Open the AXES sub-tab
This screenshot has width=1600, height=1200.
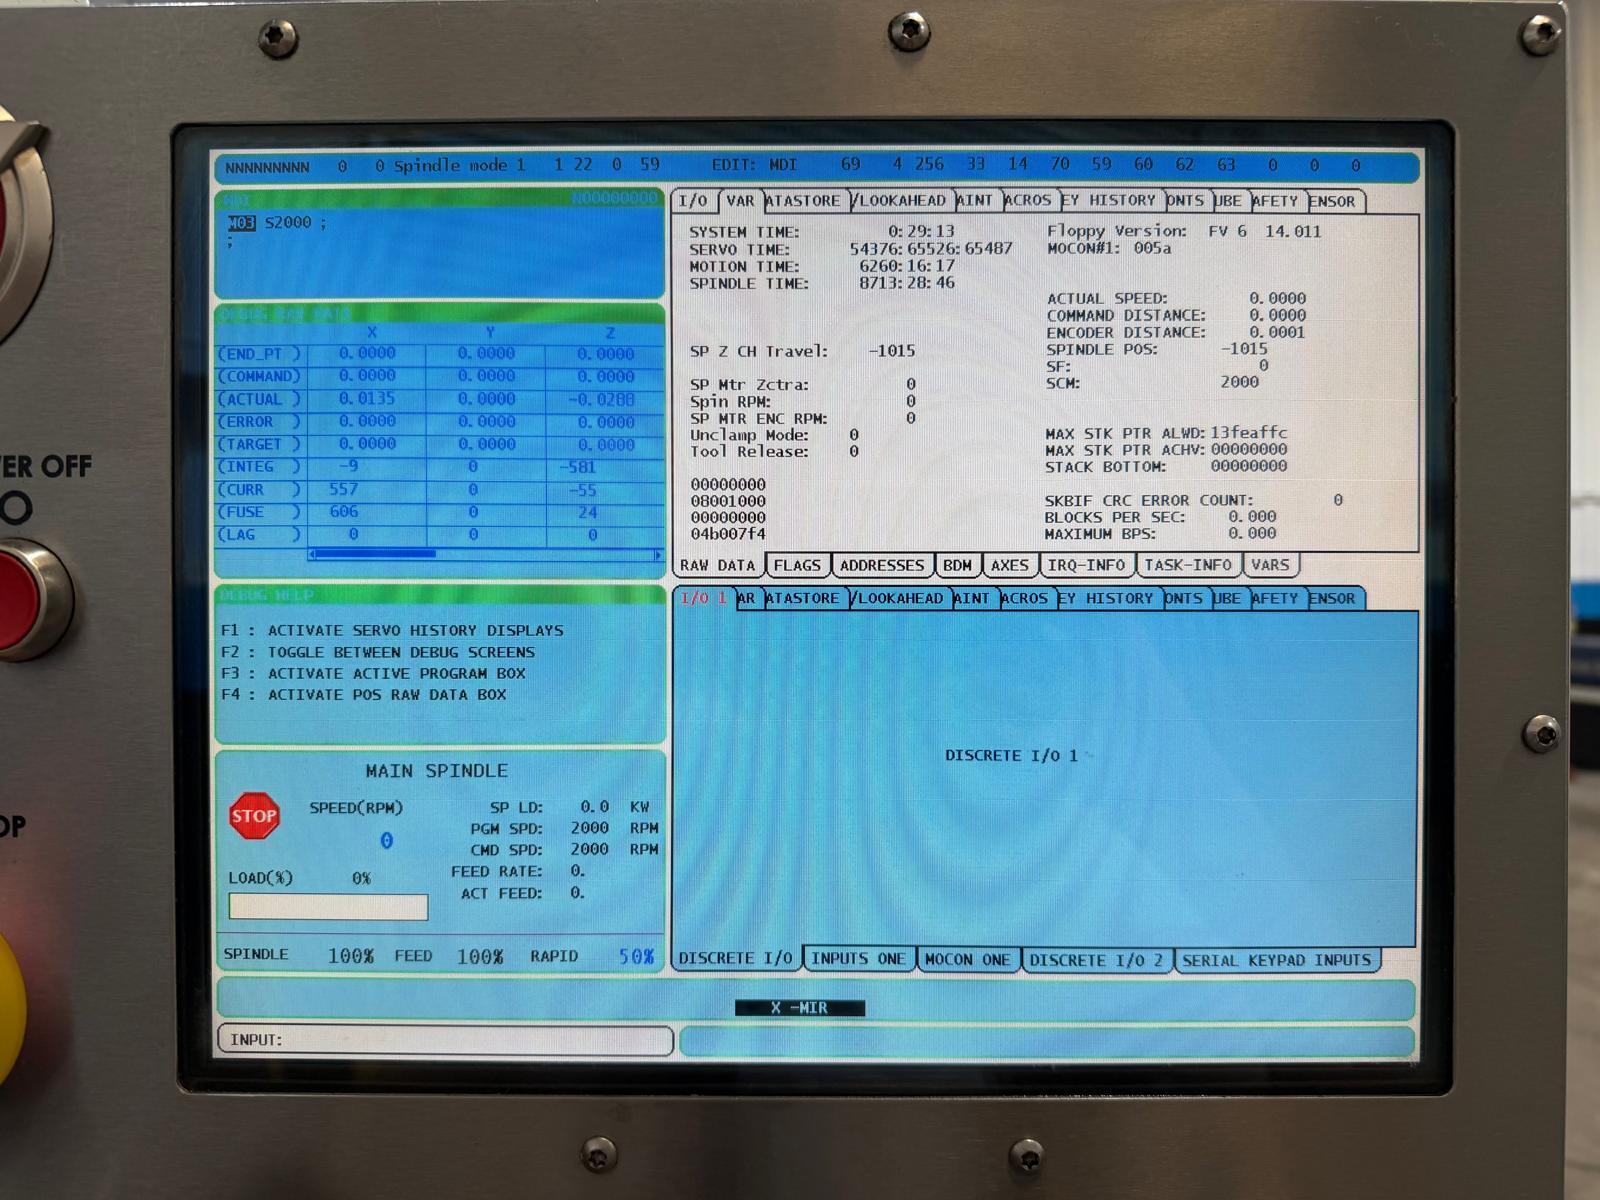pyautogui.click(x=1010, y=565)
